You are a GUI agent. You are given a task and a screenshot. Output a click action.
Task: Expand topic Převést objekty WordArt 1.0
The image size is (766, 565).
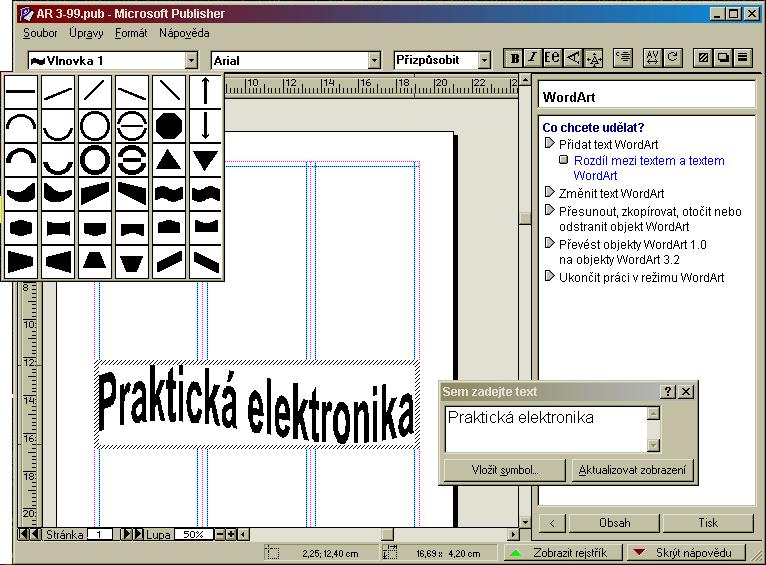pyautogui.click(x=633, y=251)
